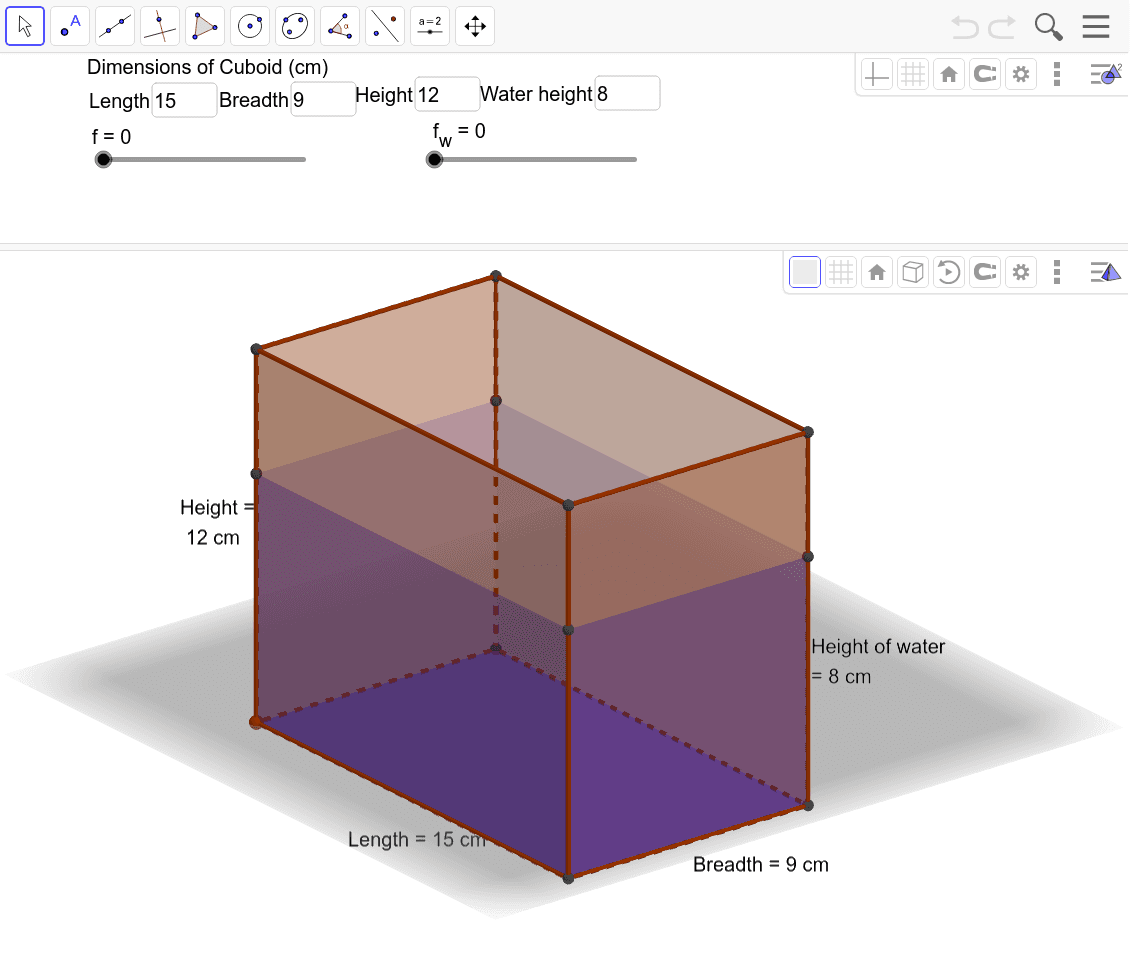Toggle the grid in the 3D view
The width and height of the screenshot is (1130, 976).
841,271
